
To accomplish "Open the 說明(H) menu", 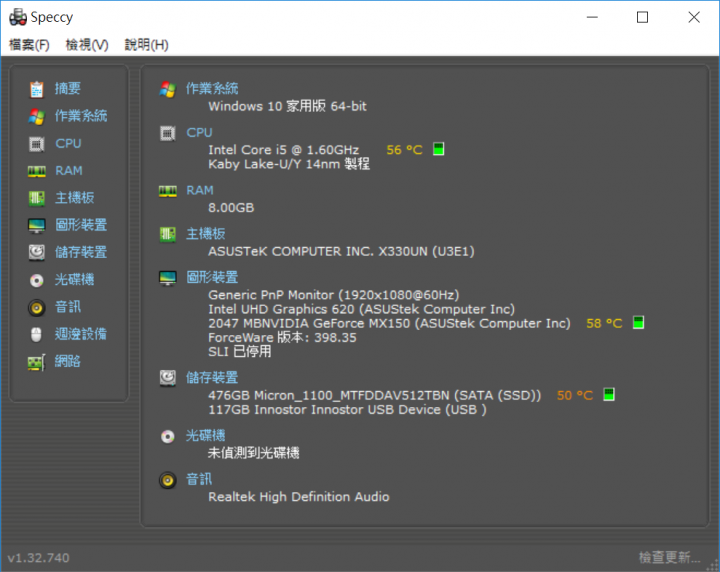I will (x=146, y=45).
